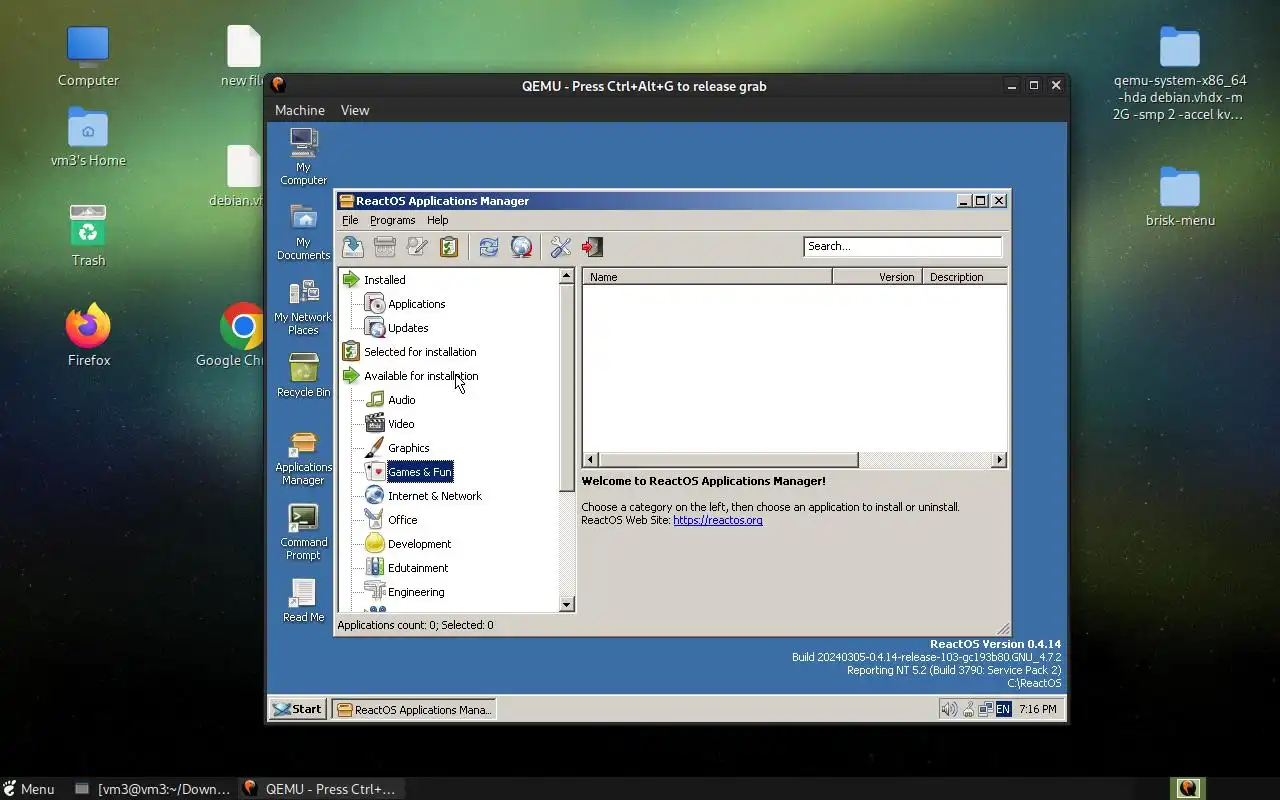Click ReactOS Applications Manager taskbar button

pyautogui.click(x=414, y=709)
